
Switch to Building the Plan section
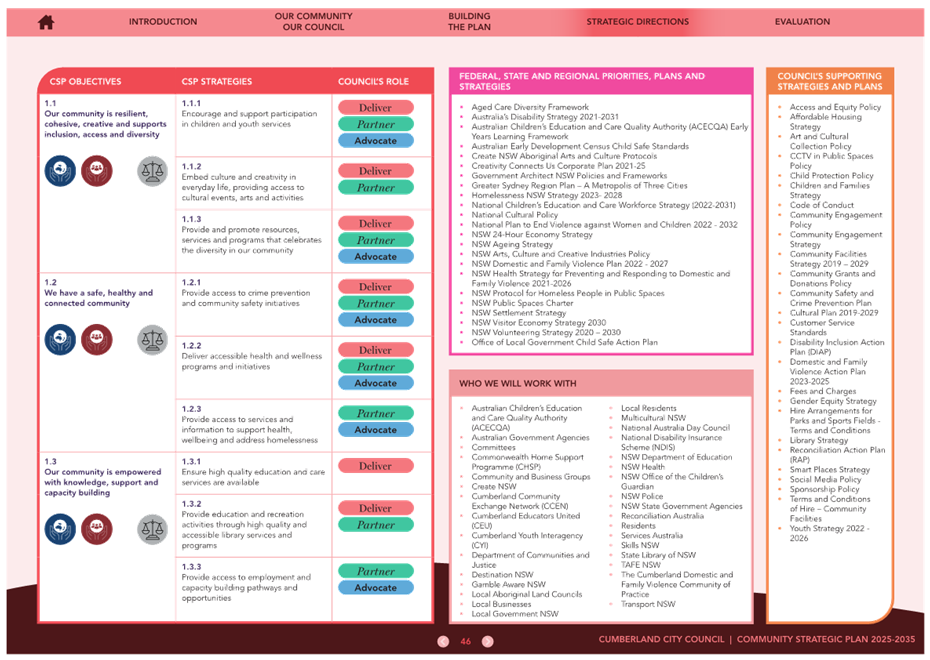(469, 22)
